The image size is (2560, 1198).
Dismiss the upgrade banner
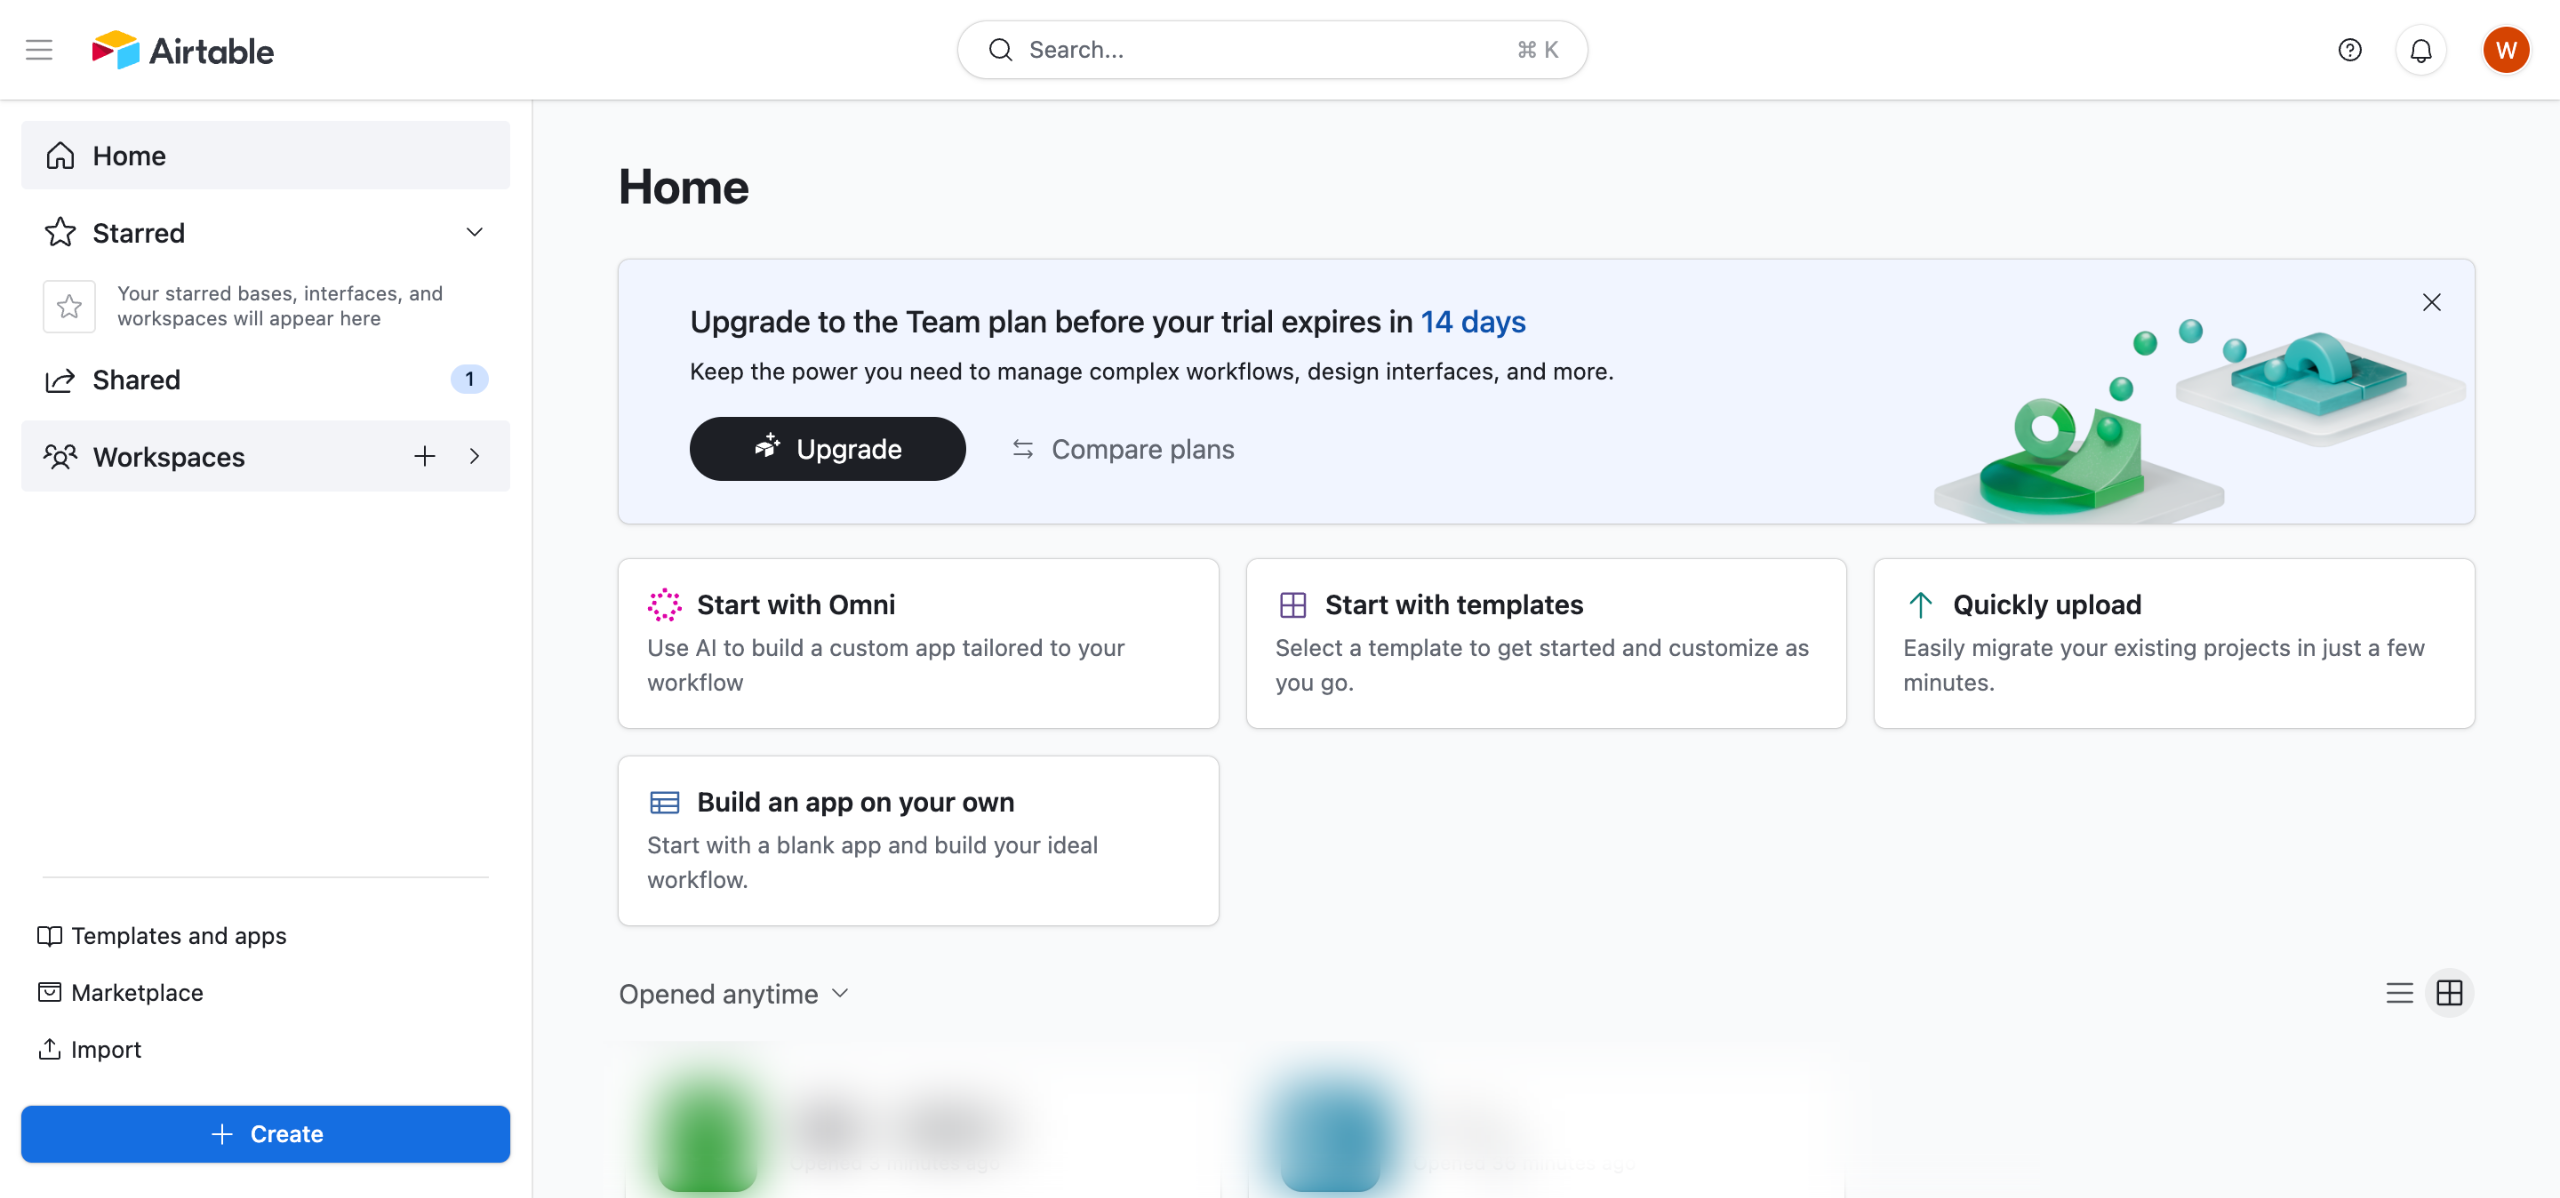pyautogui.click(x=2431, y=302)
